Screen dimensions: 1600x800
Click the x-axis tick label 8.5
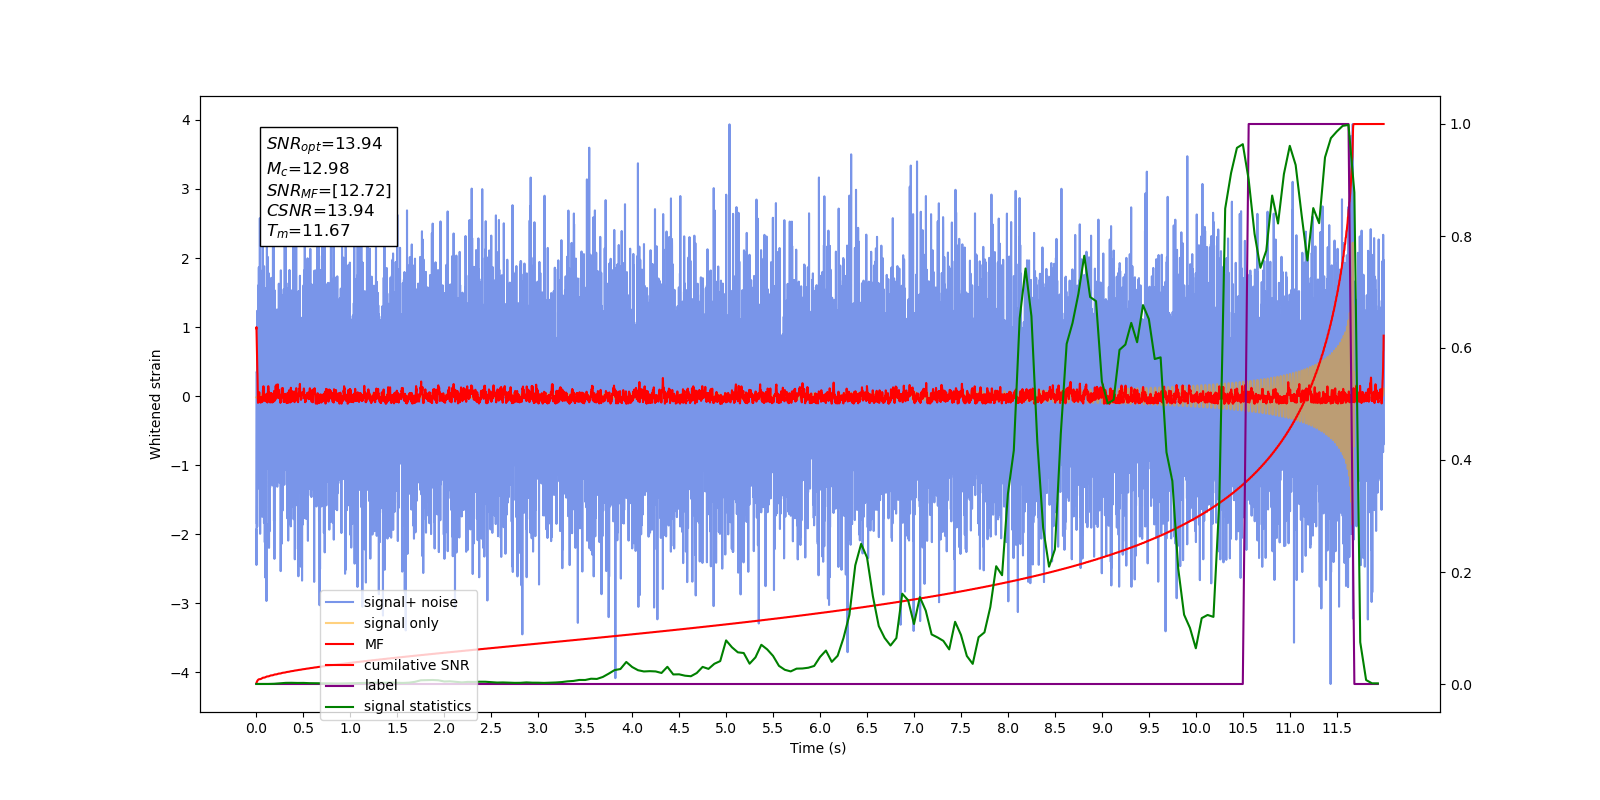click(1055, 728)
